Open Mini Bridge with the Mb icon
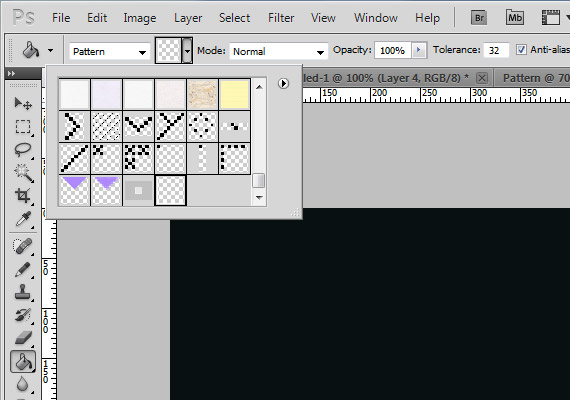This screenshot has height=400, width=570. pos(515,17)
